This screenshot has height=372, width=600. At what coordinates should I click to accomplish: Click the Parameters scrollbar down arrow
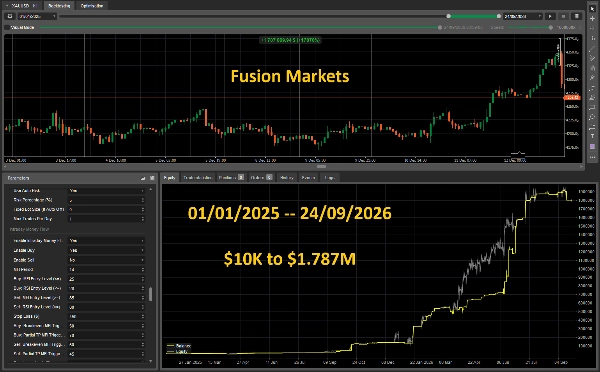150,361
